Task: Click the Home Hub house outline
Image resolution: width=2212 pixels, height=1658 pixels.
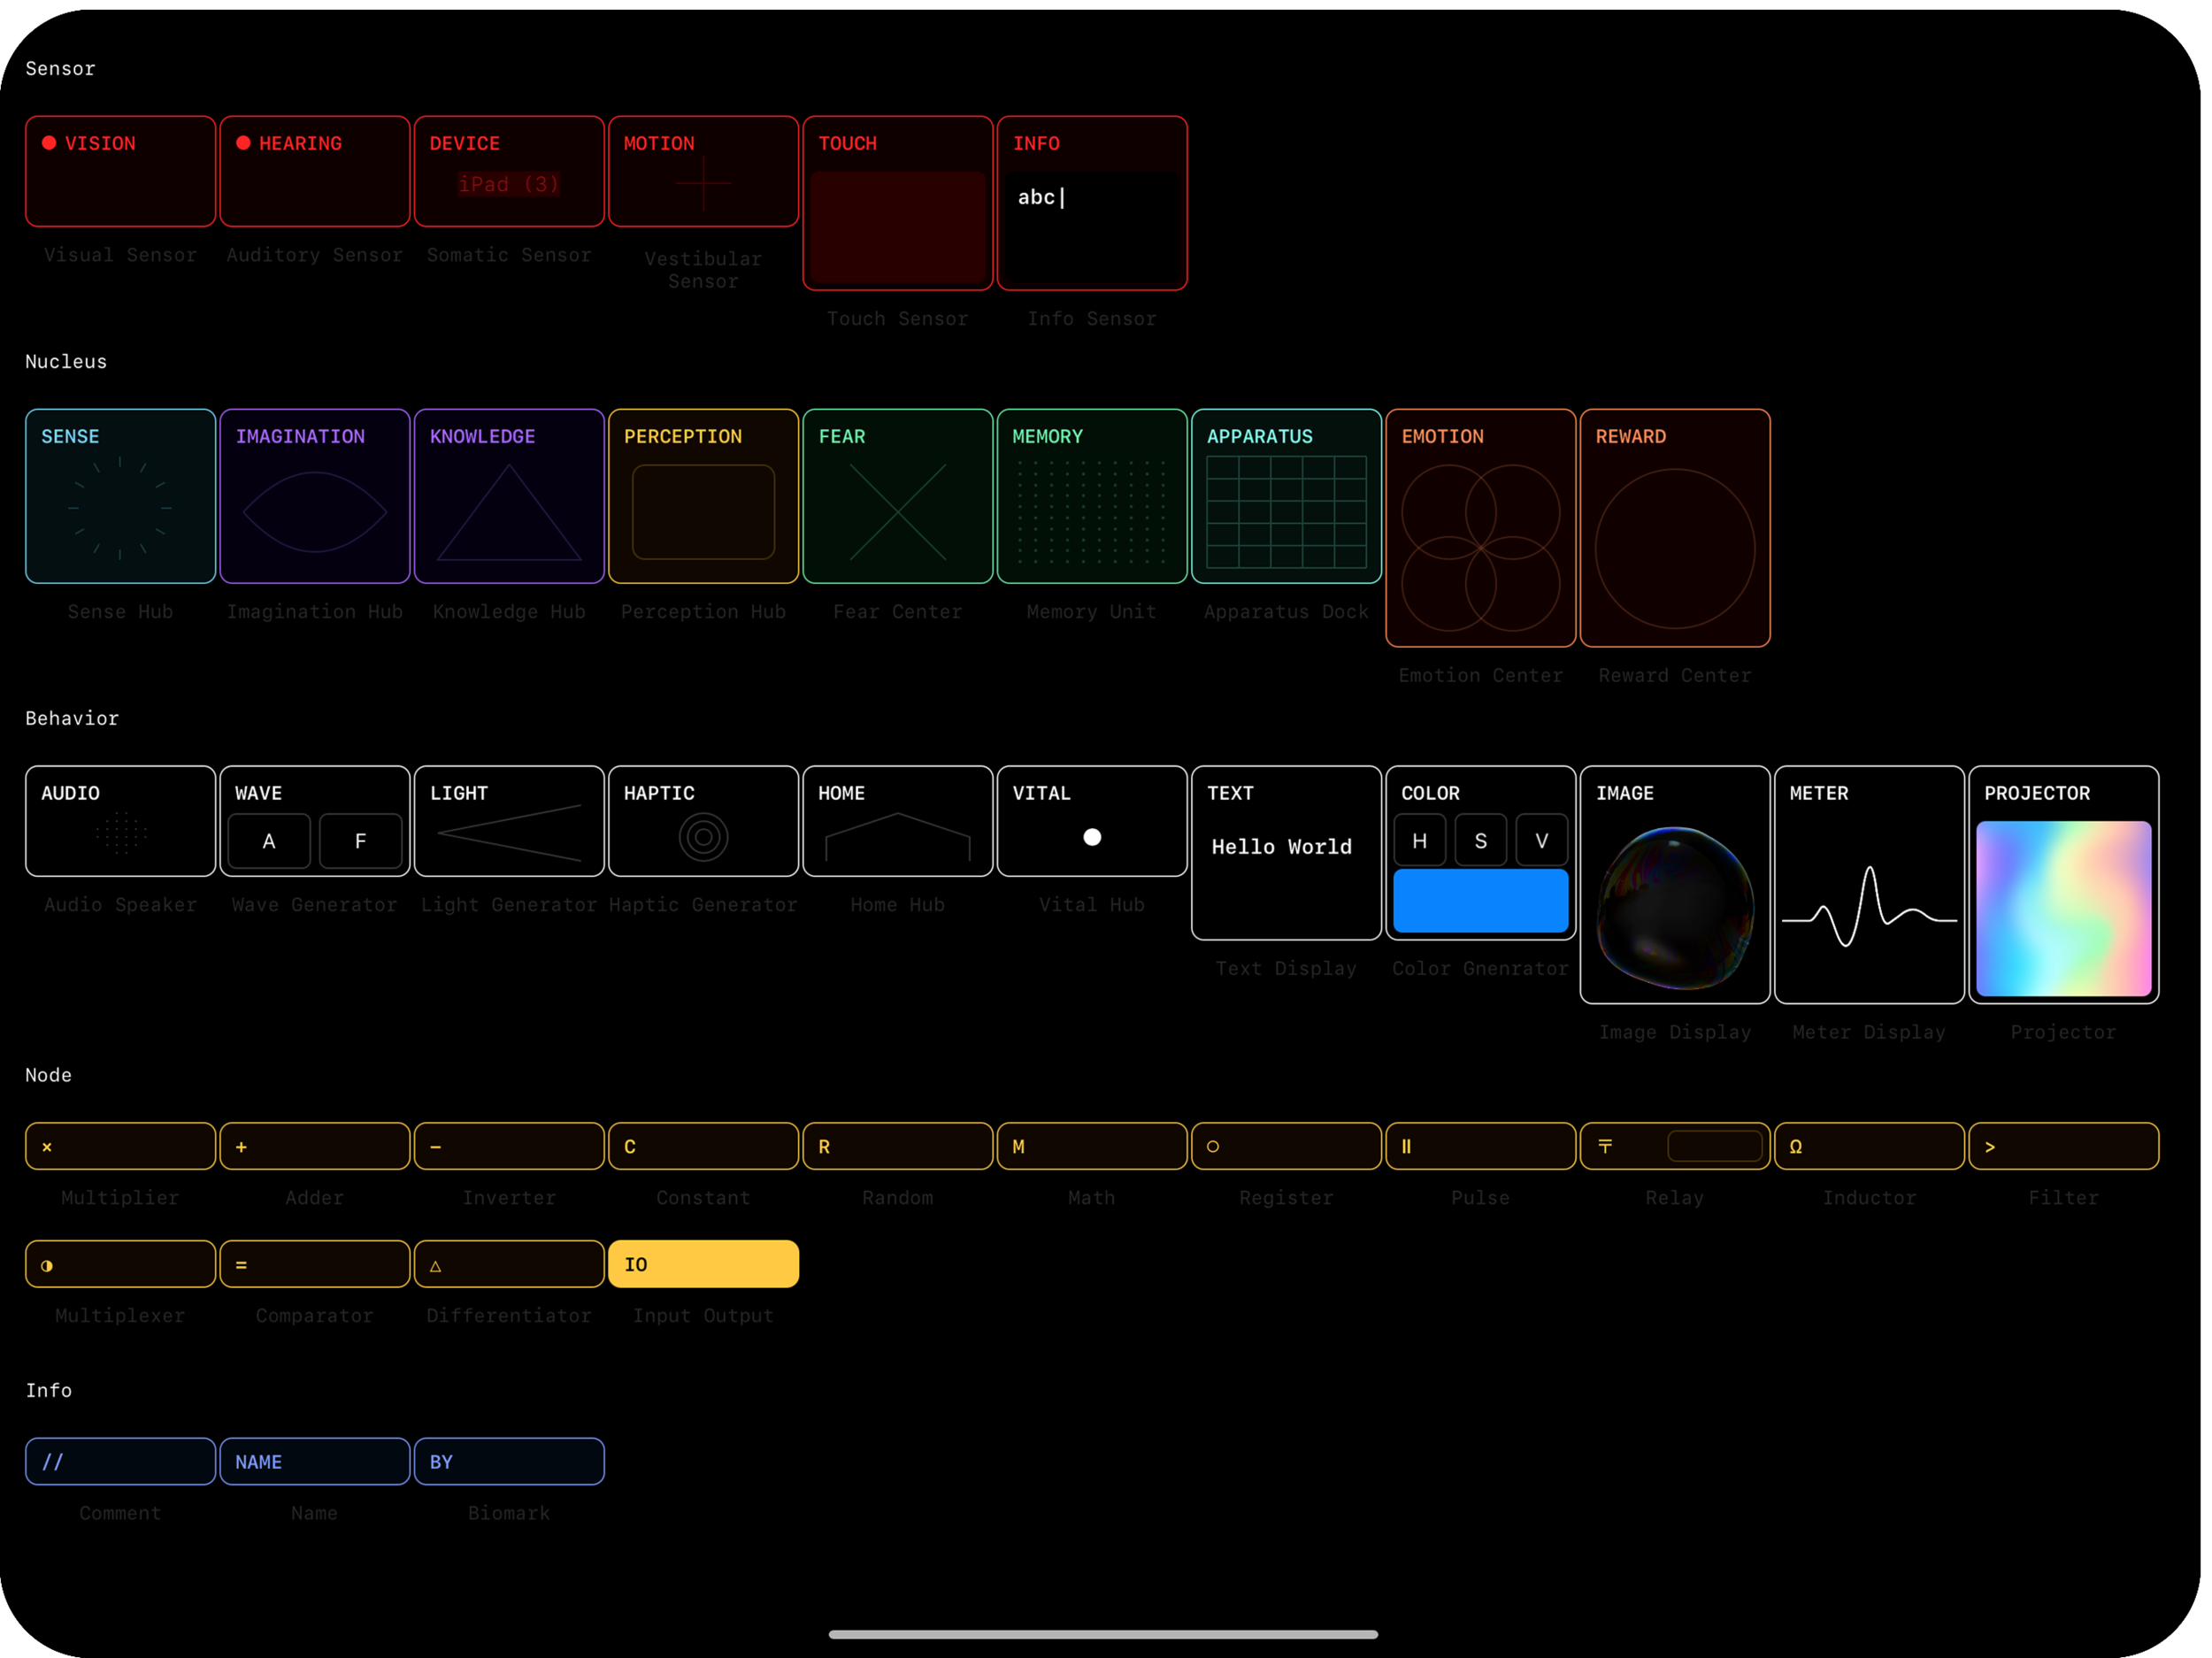Action: coord(897,836)
